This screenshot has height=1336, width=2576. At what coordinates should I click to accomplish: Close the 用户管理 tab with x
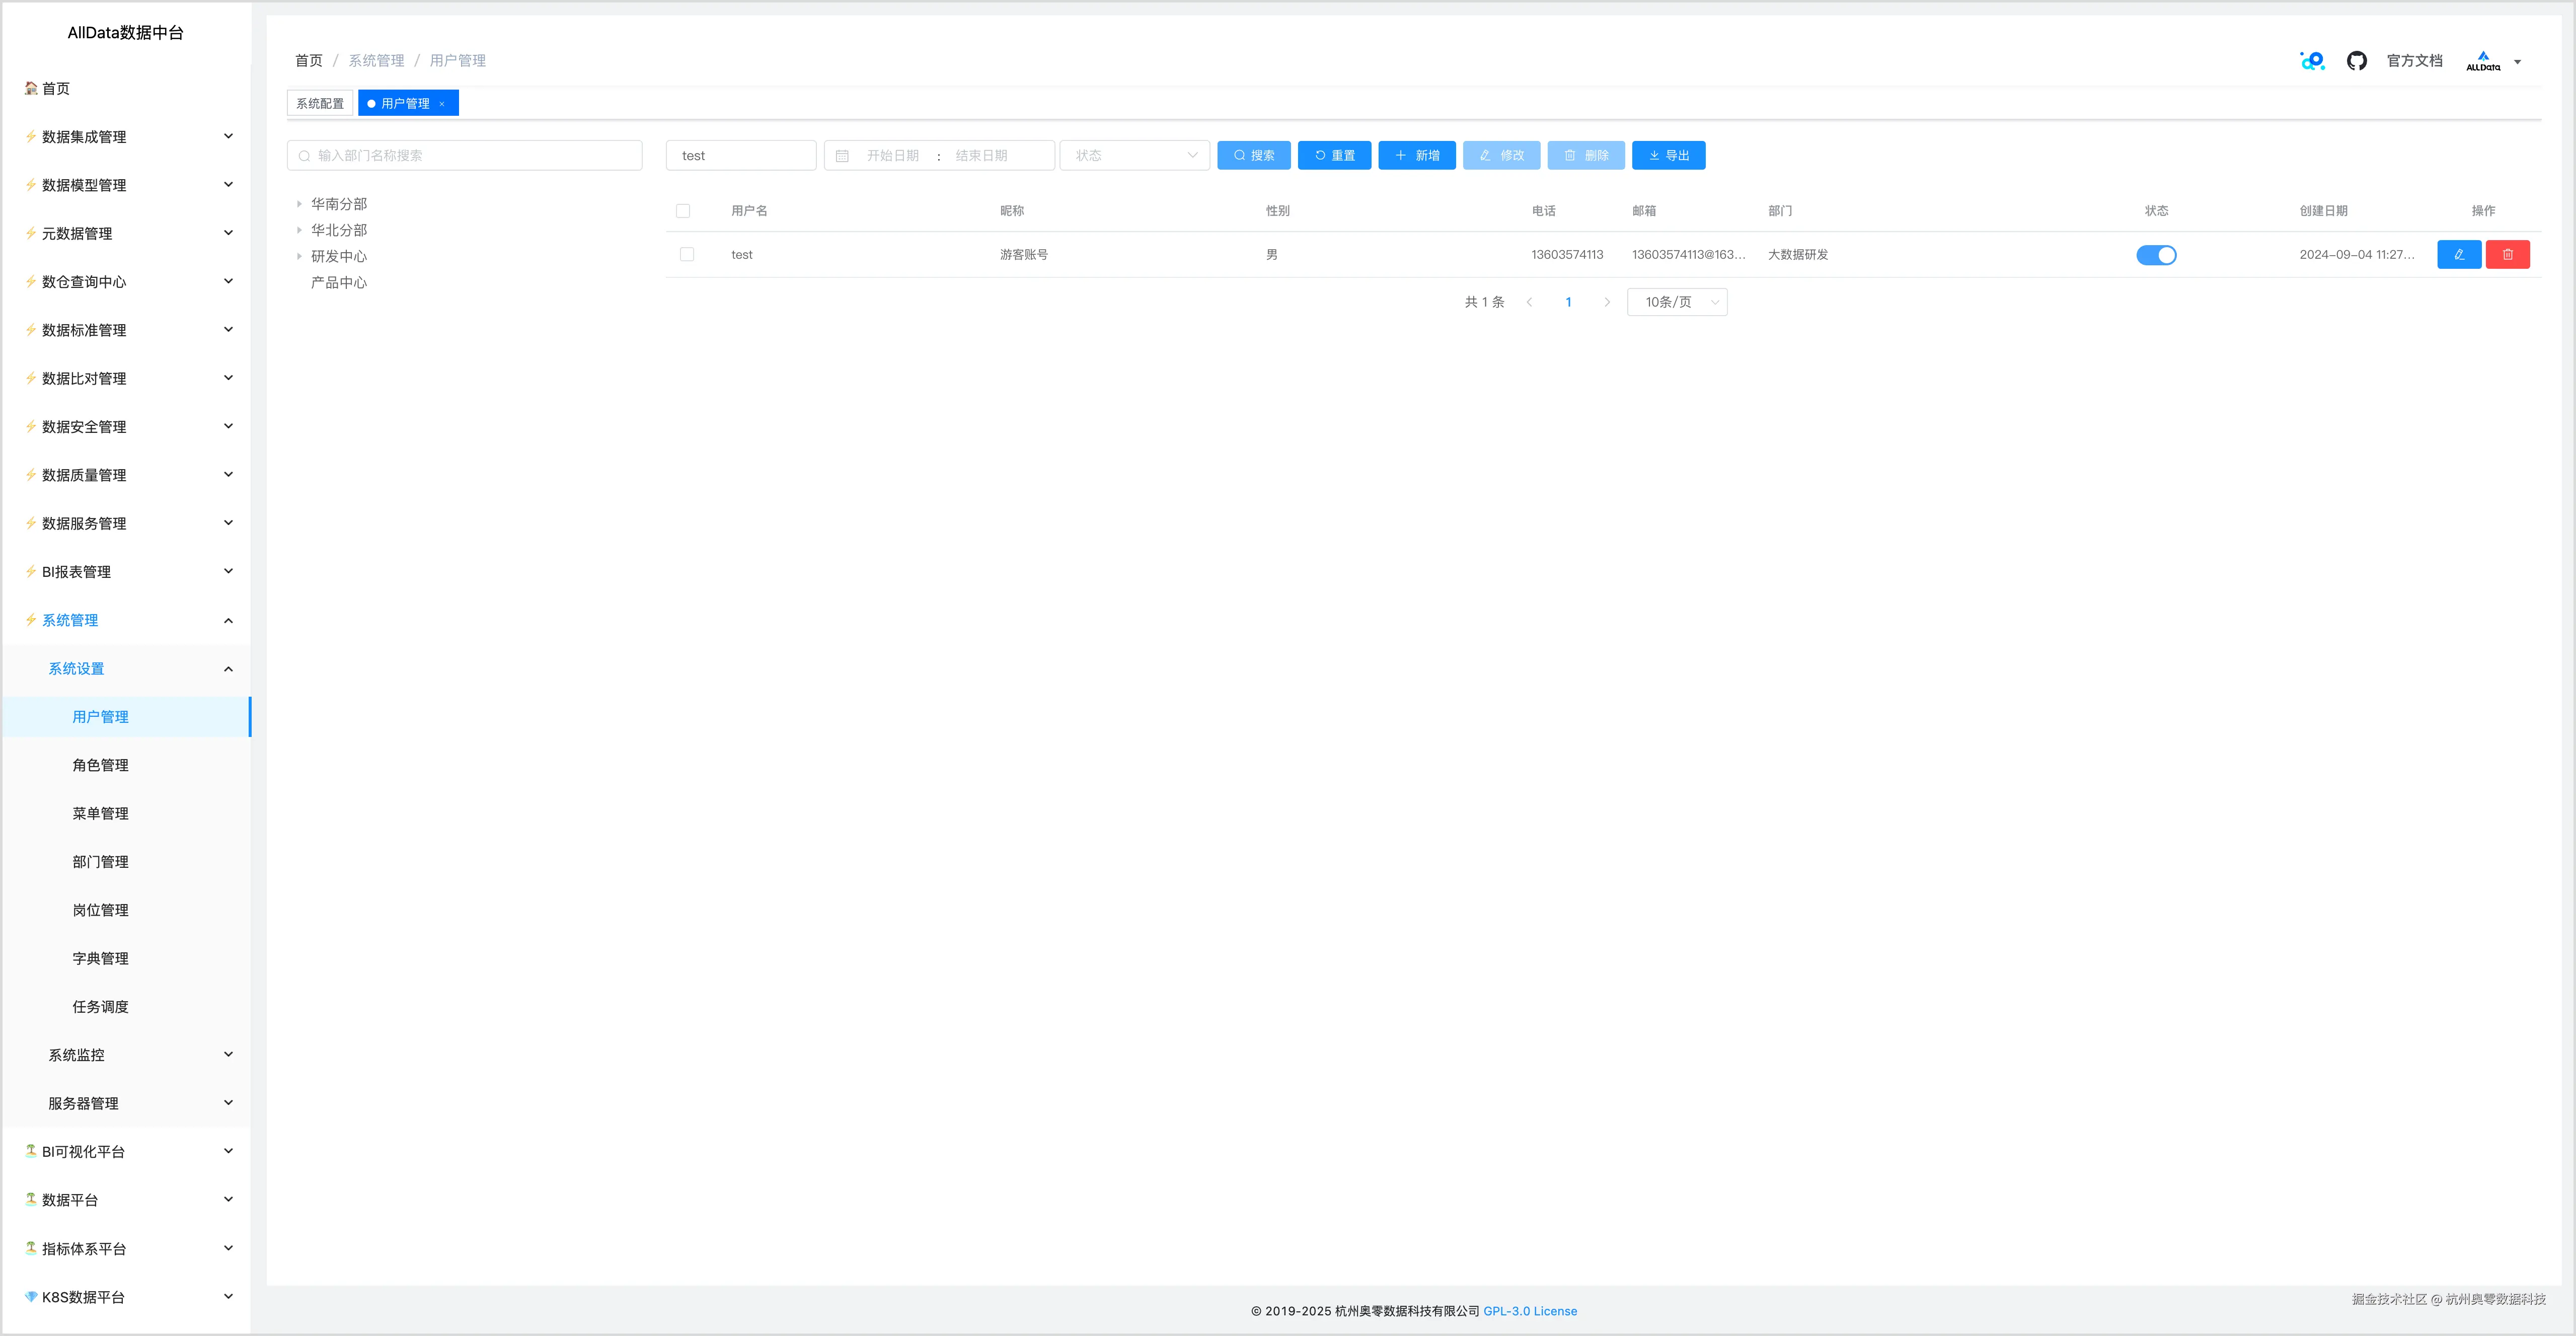click(x=442, y=104)
